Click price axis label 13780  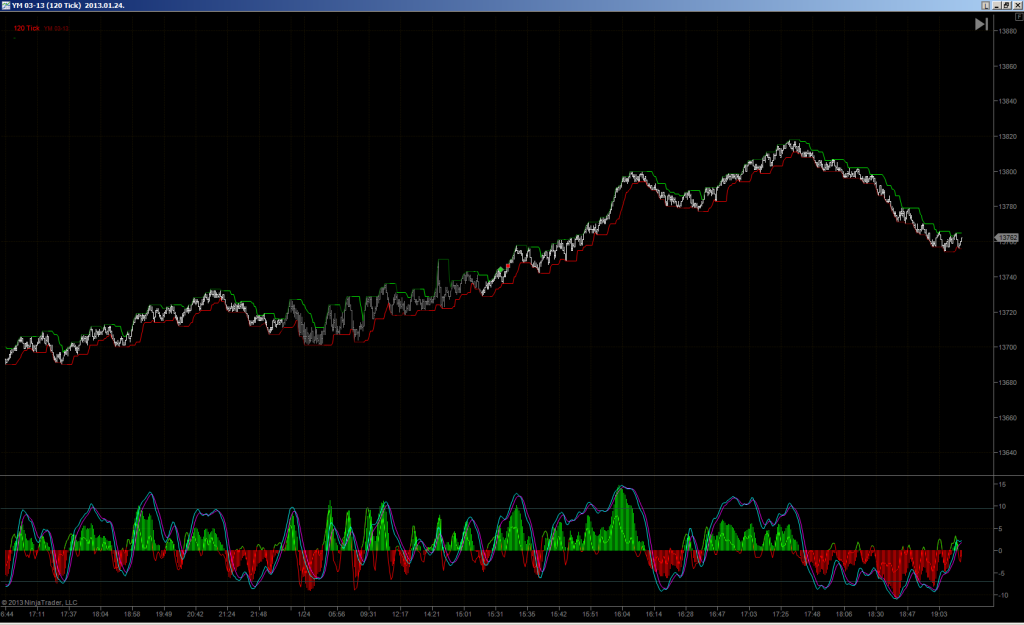coord(1008,206)
